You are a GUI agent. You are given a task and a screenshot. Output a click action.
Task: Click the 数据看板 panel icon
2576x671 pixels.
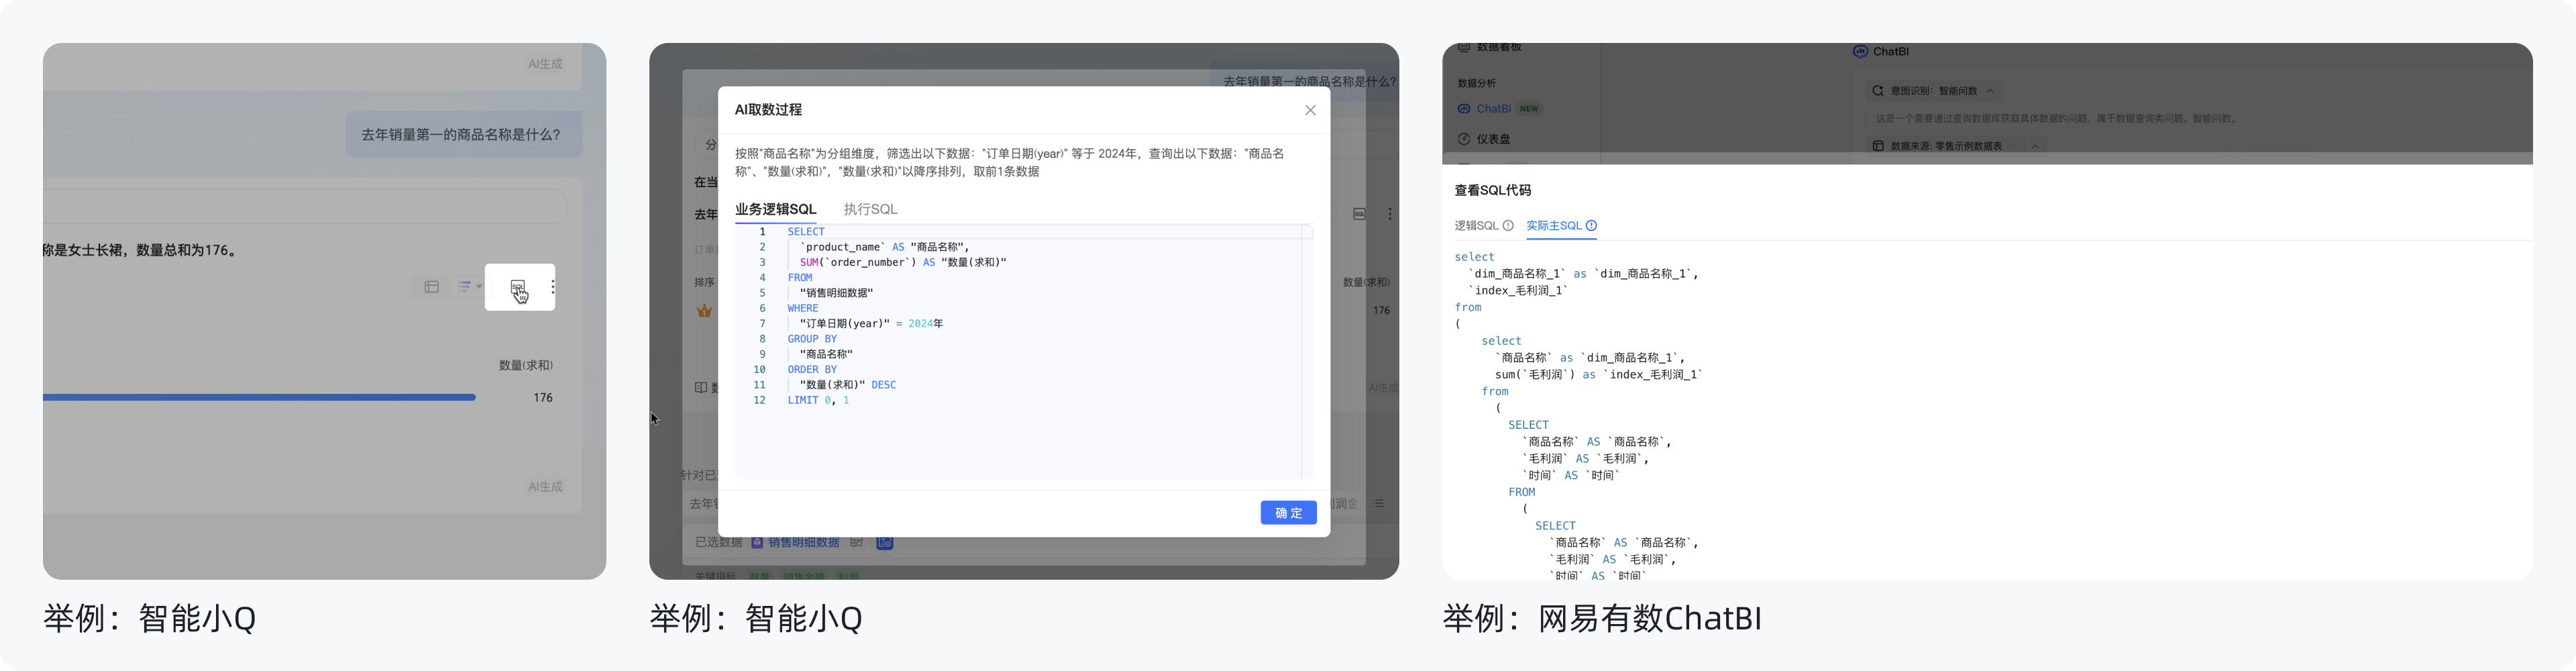(x=1464, y=48)
